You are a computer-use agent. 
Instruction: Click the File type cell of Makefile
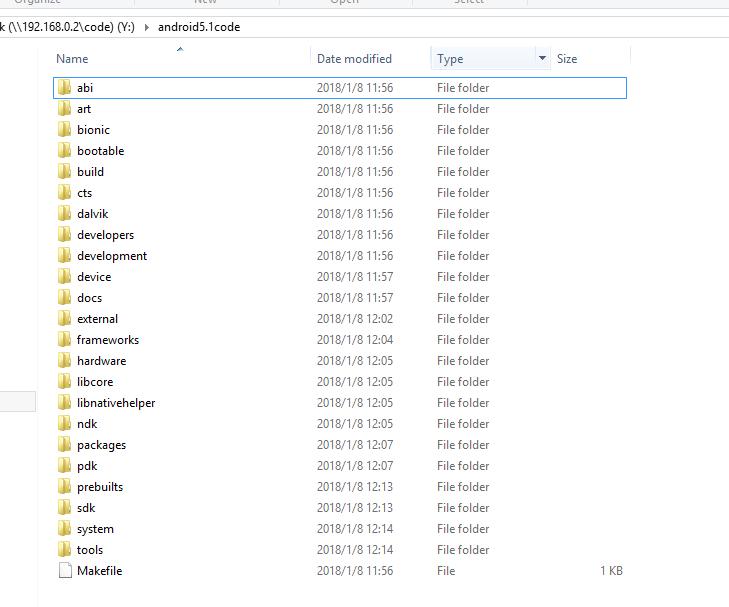pyautogui.click(x=446, y=571)
